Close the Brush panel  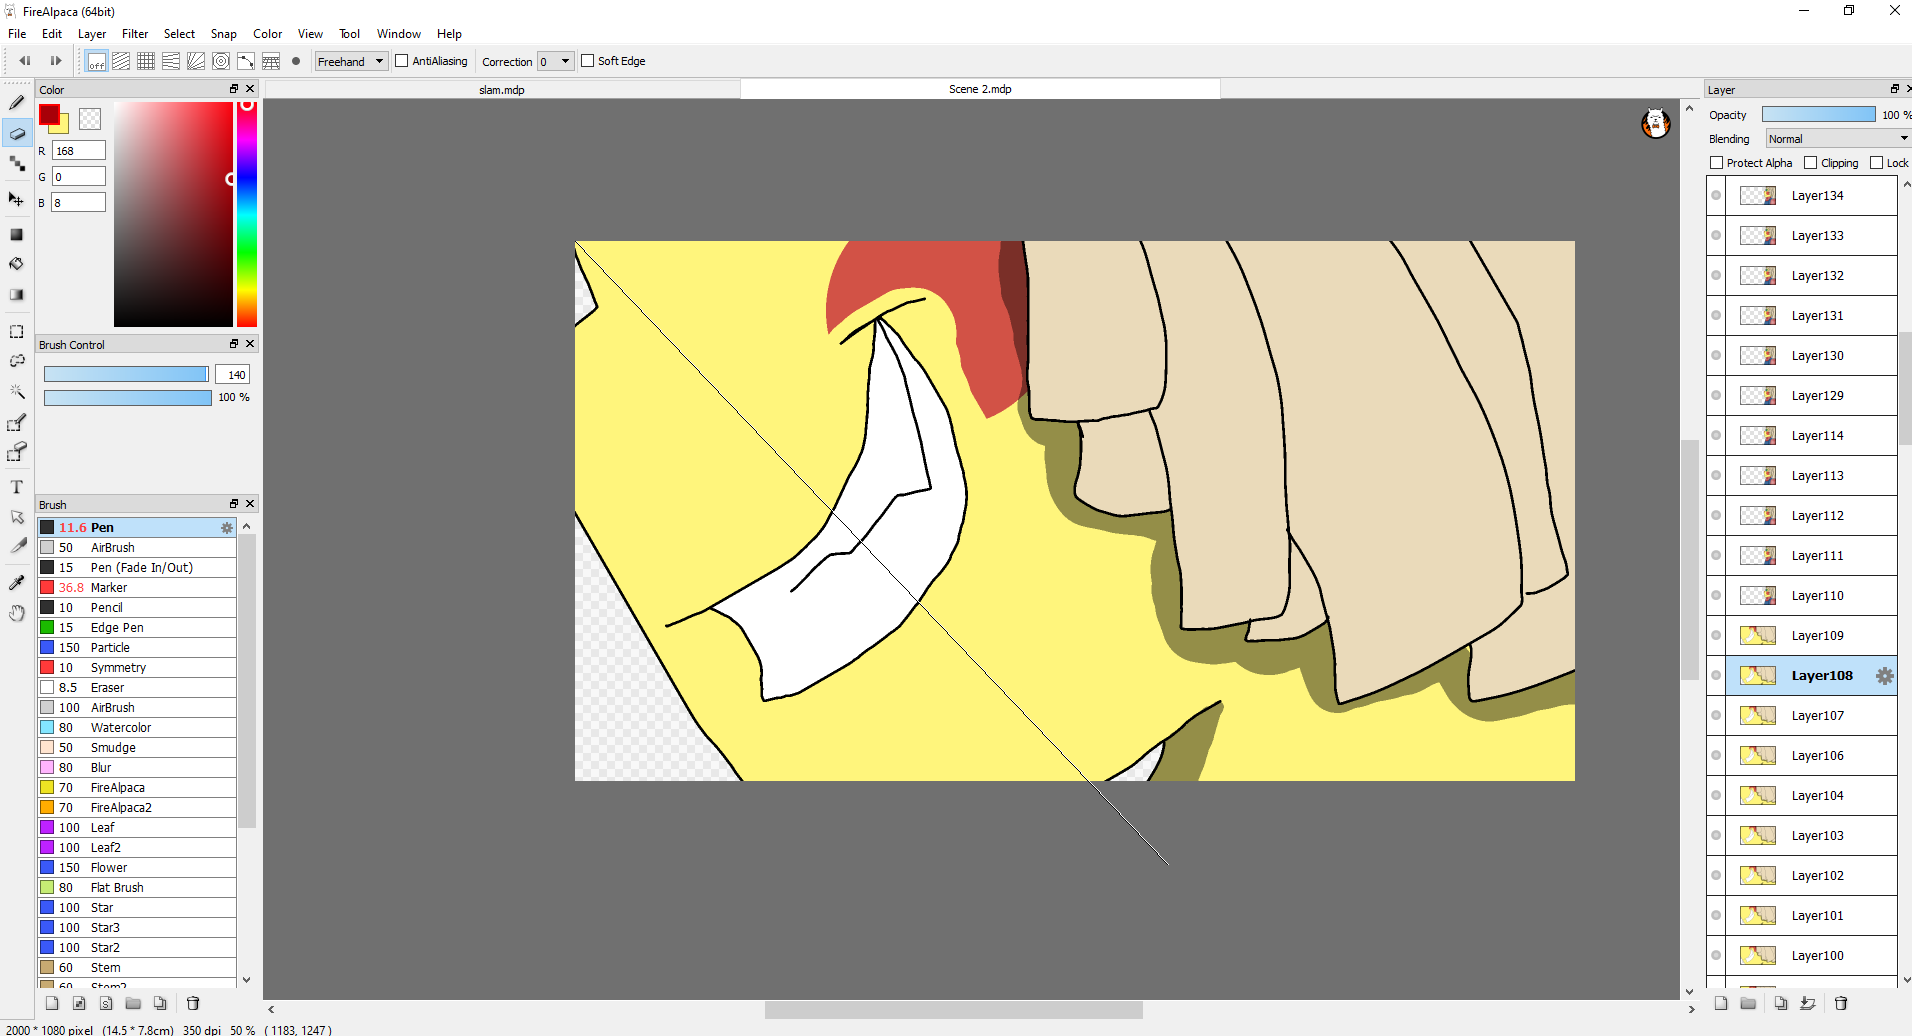pyautogui.click(x=250, y=504)
